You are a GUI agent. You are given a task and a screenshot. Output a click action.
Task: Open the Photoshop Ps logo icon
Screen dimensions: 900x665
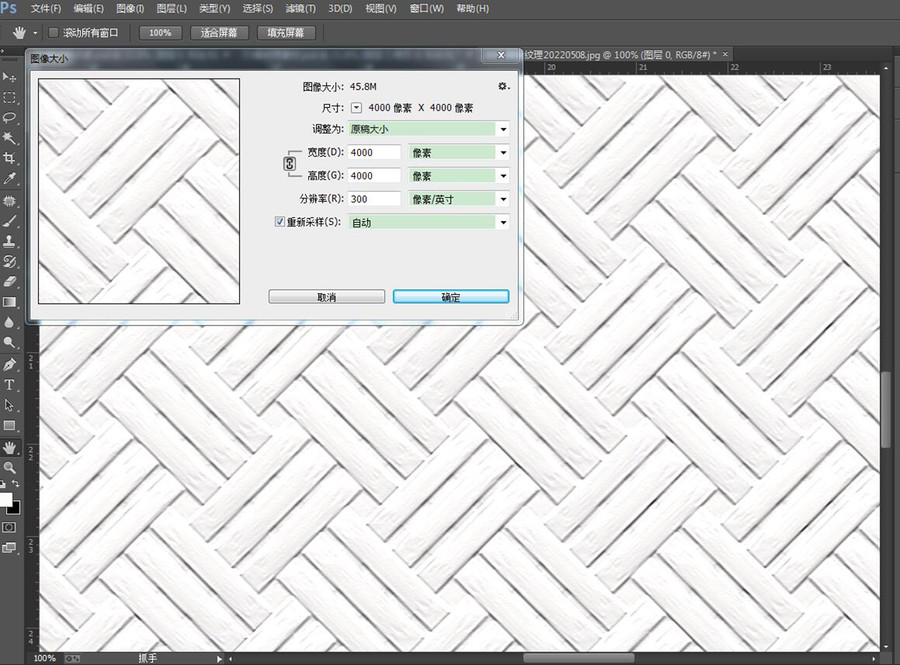pos(9,8)
